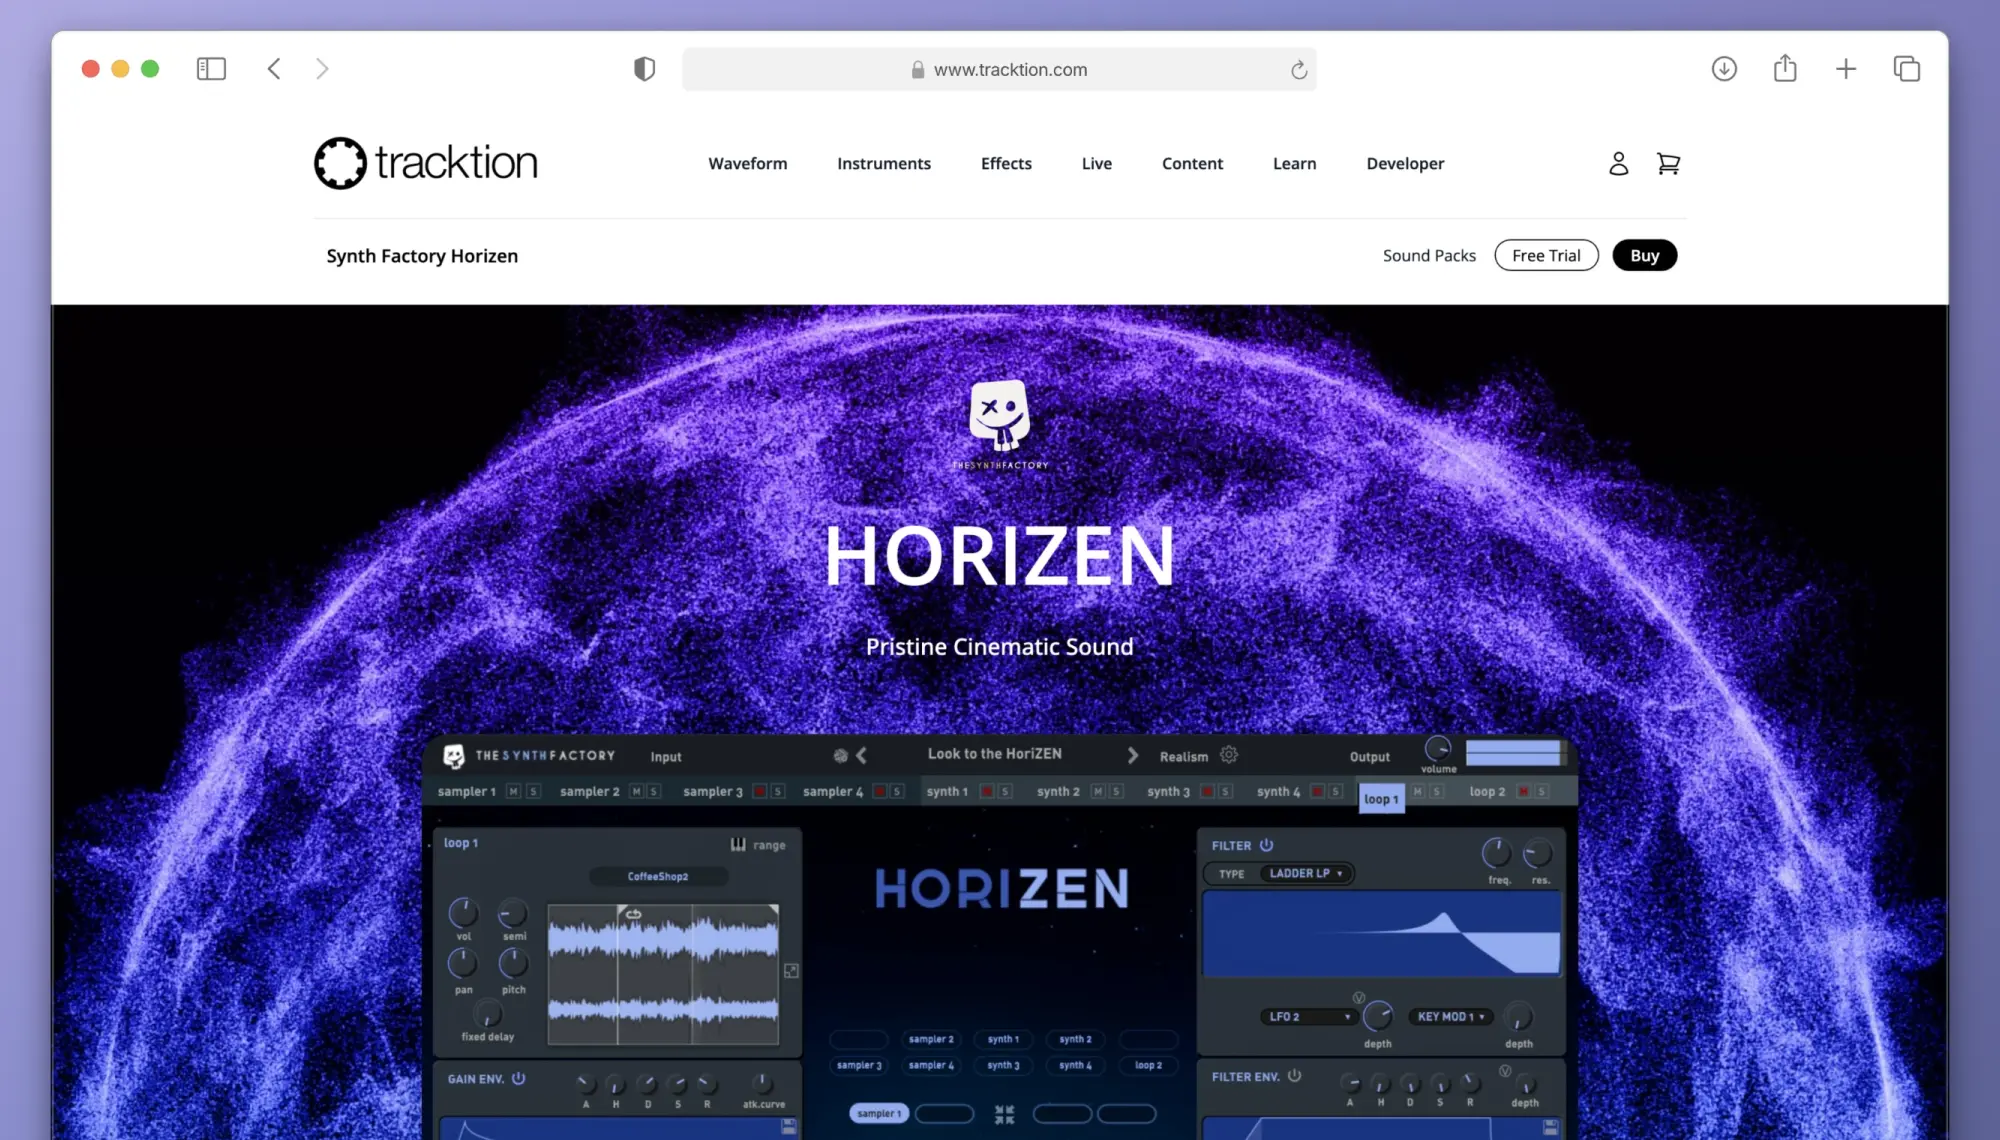
Task: Open the Waveform menu
Action: [x=747, y=163]
